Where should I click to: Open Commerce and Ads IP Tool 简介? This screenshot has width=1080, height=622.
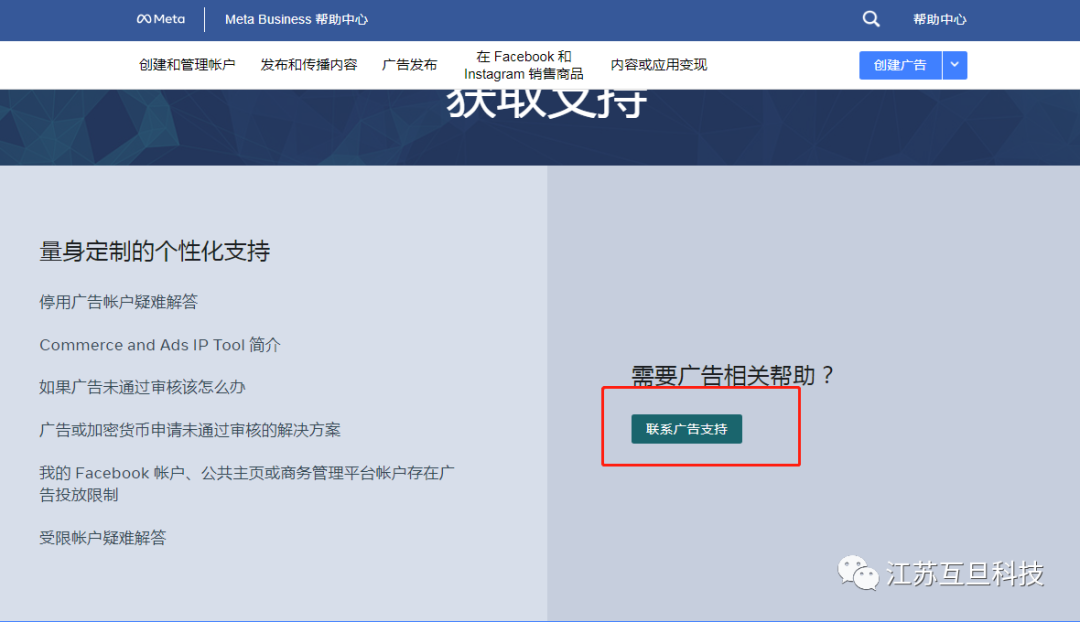coord(160,345)
